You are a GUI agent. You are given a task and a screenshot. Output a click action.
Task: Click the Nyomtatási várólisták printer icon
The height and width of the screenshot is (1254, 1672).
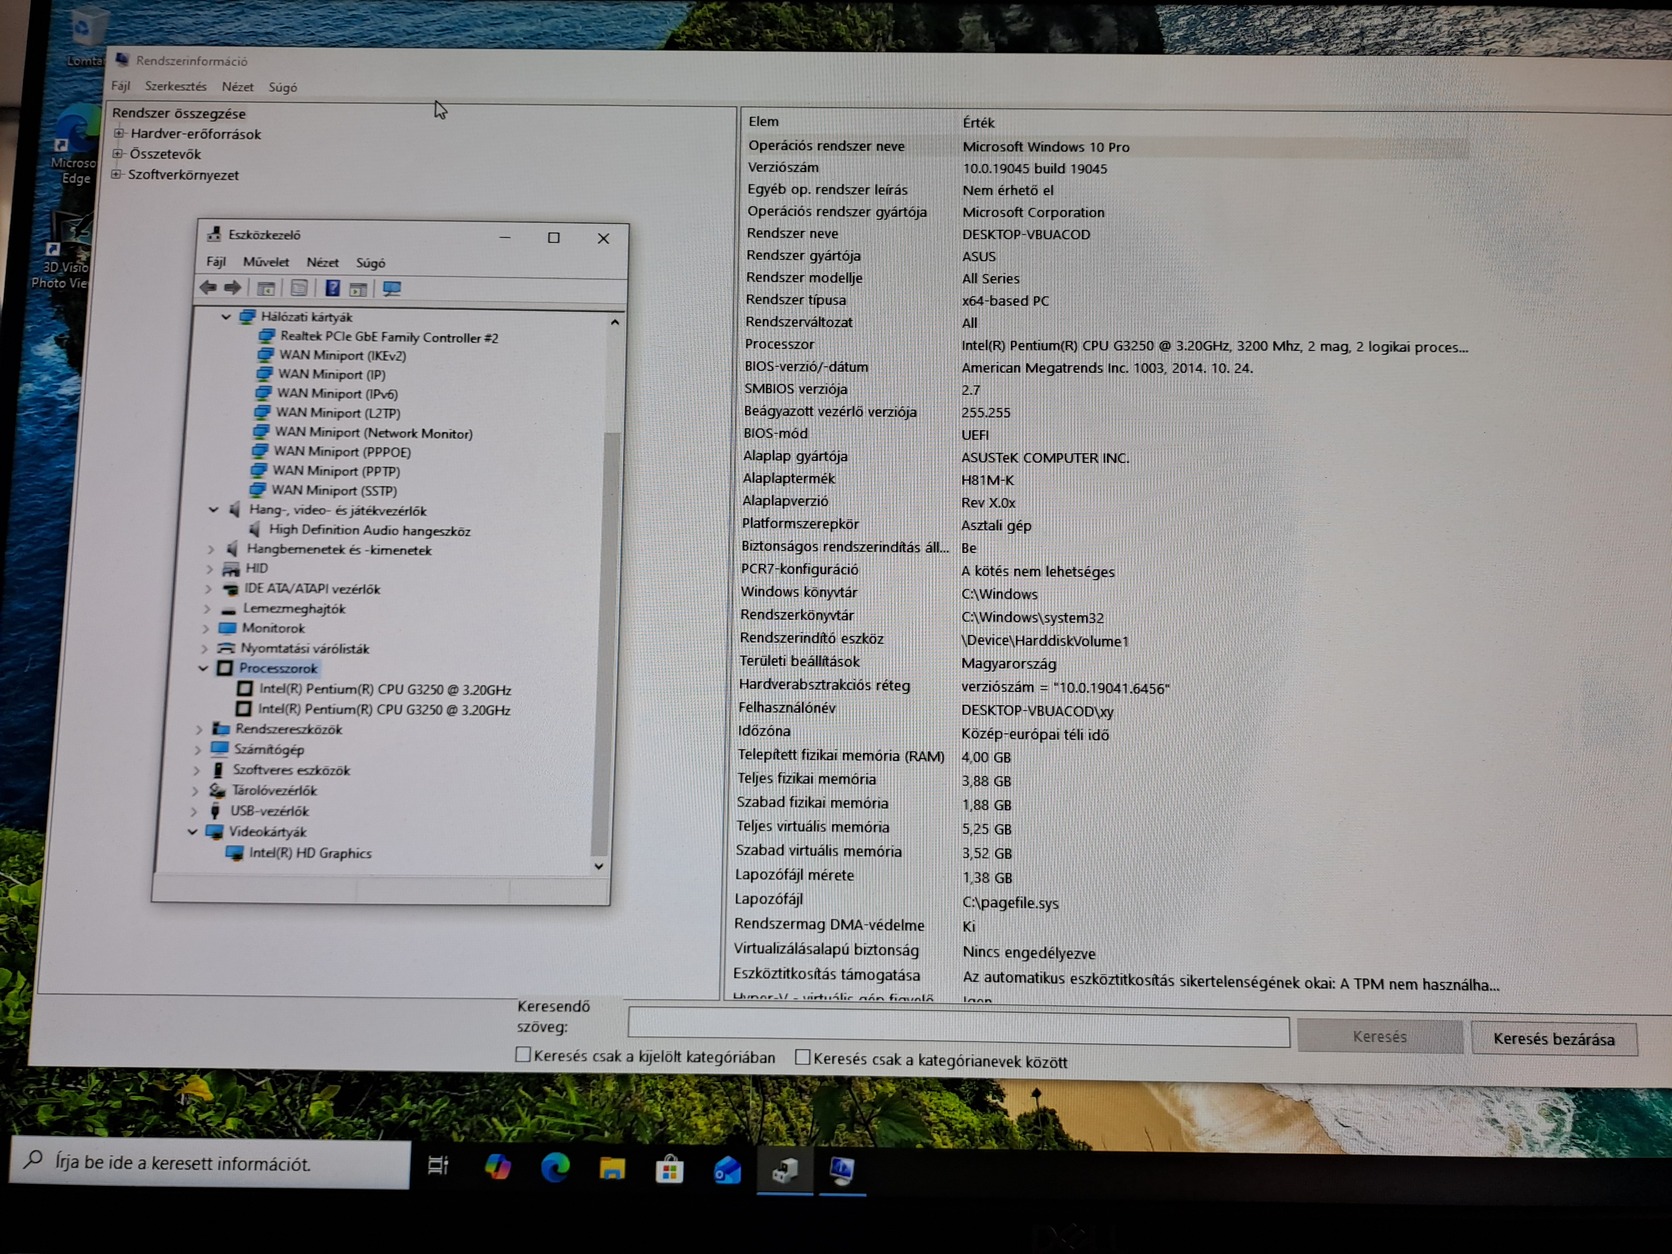pyautogui.click(x=226, y=648)
